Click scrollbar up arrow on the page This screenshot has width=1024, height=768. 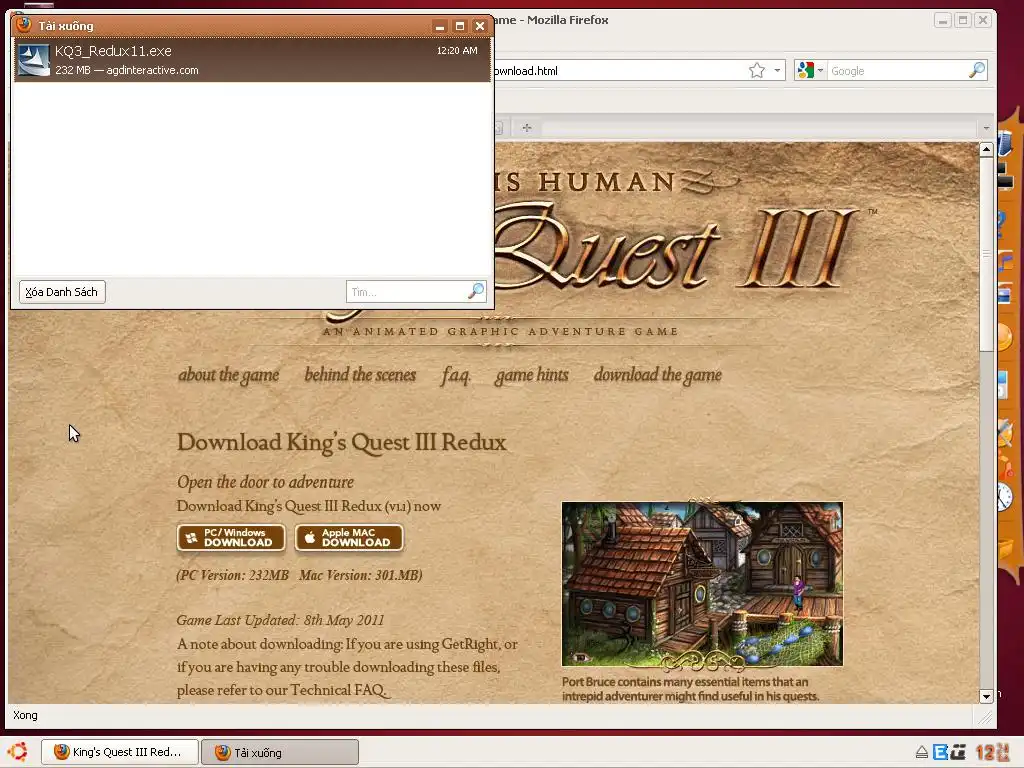(986, 150)
